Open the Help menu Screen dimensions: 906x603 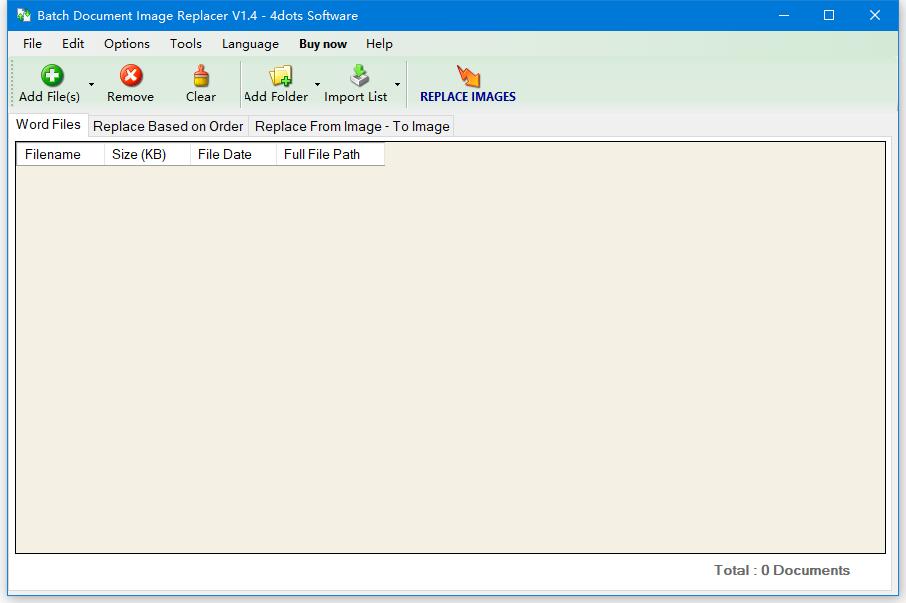tap(379, 44)
